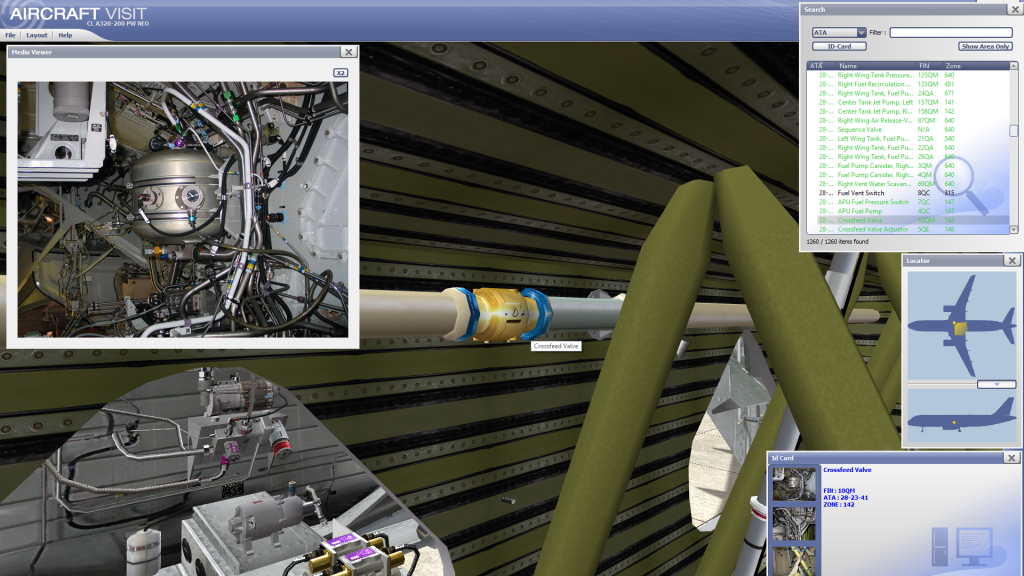Open the first Id Card photo thumbnail
The image size is (1024, 576).
click(x=793, y=485)
